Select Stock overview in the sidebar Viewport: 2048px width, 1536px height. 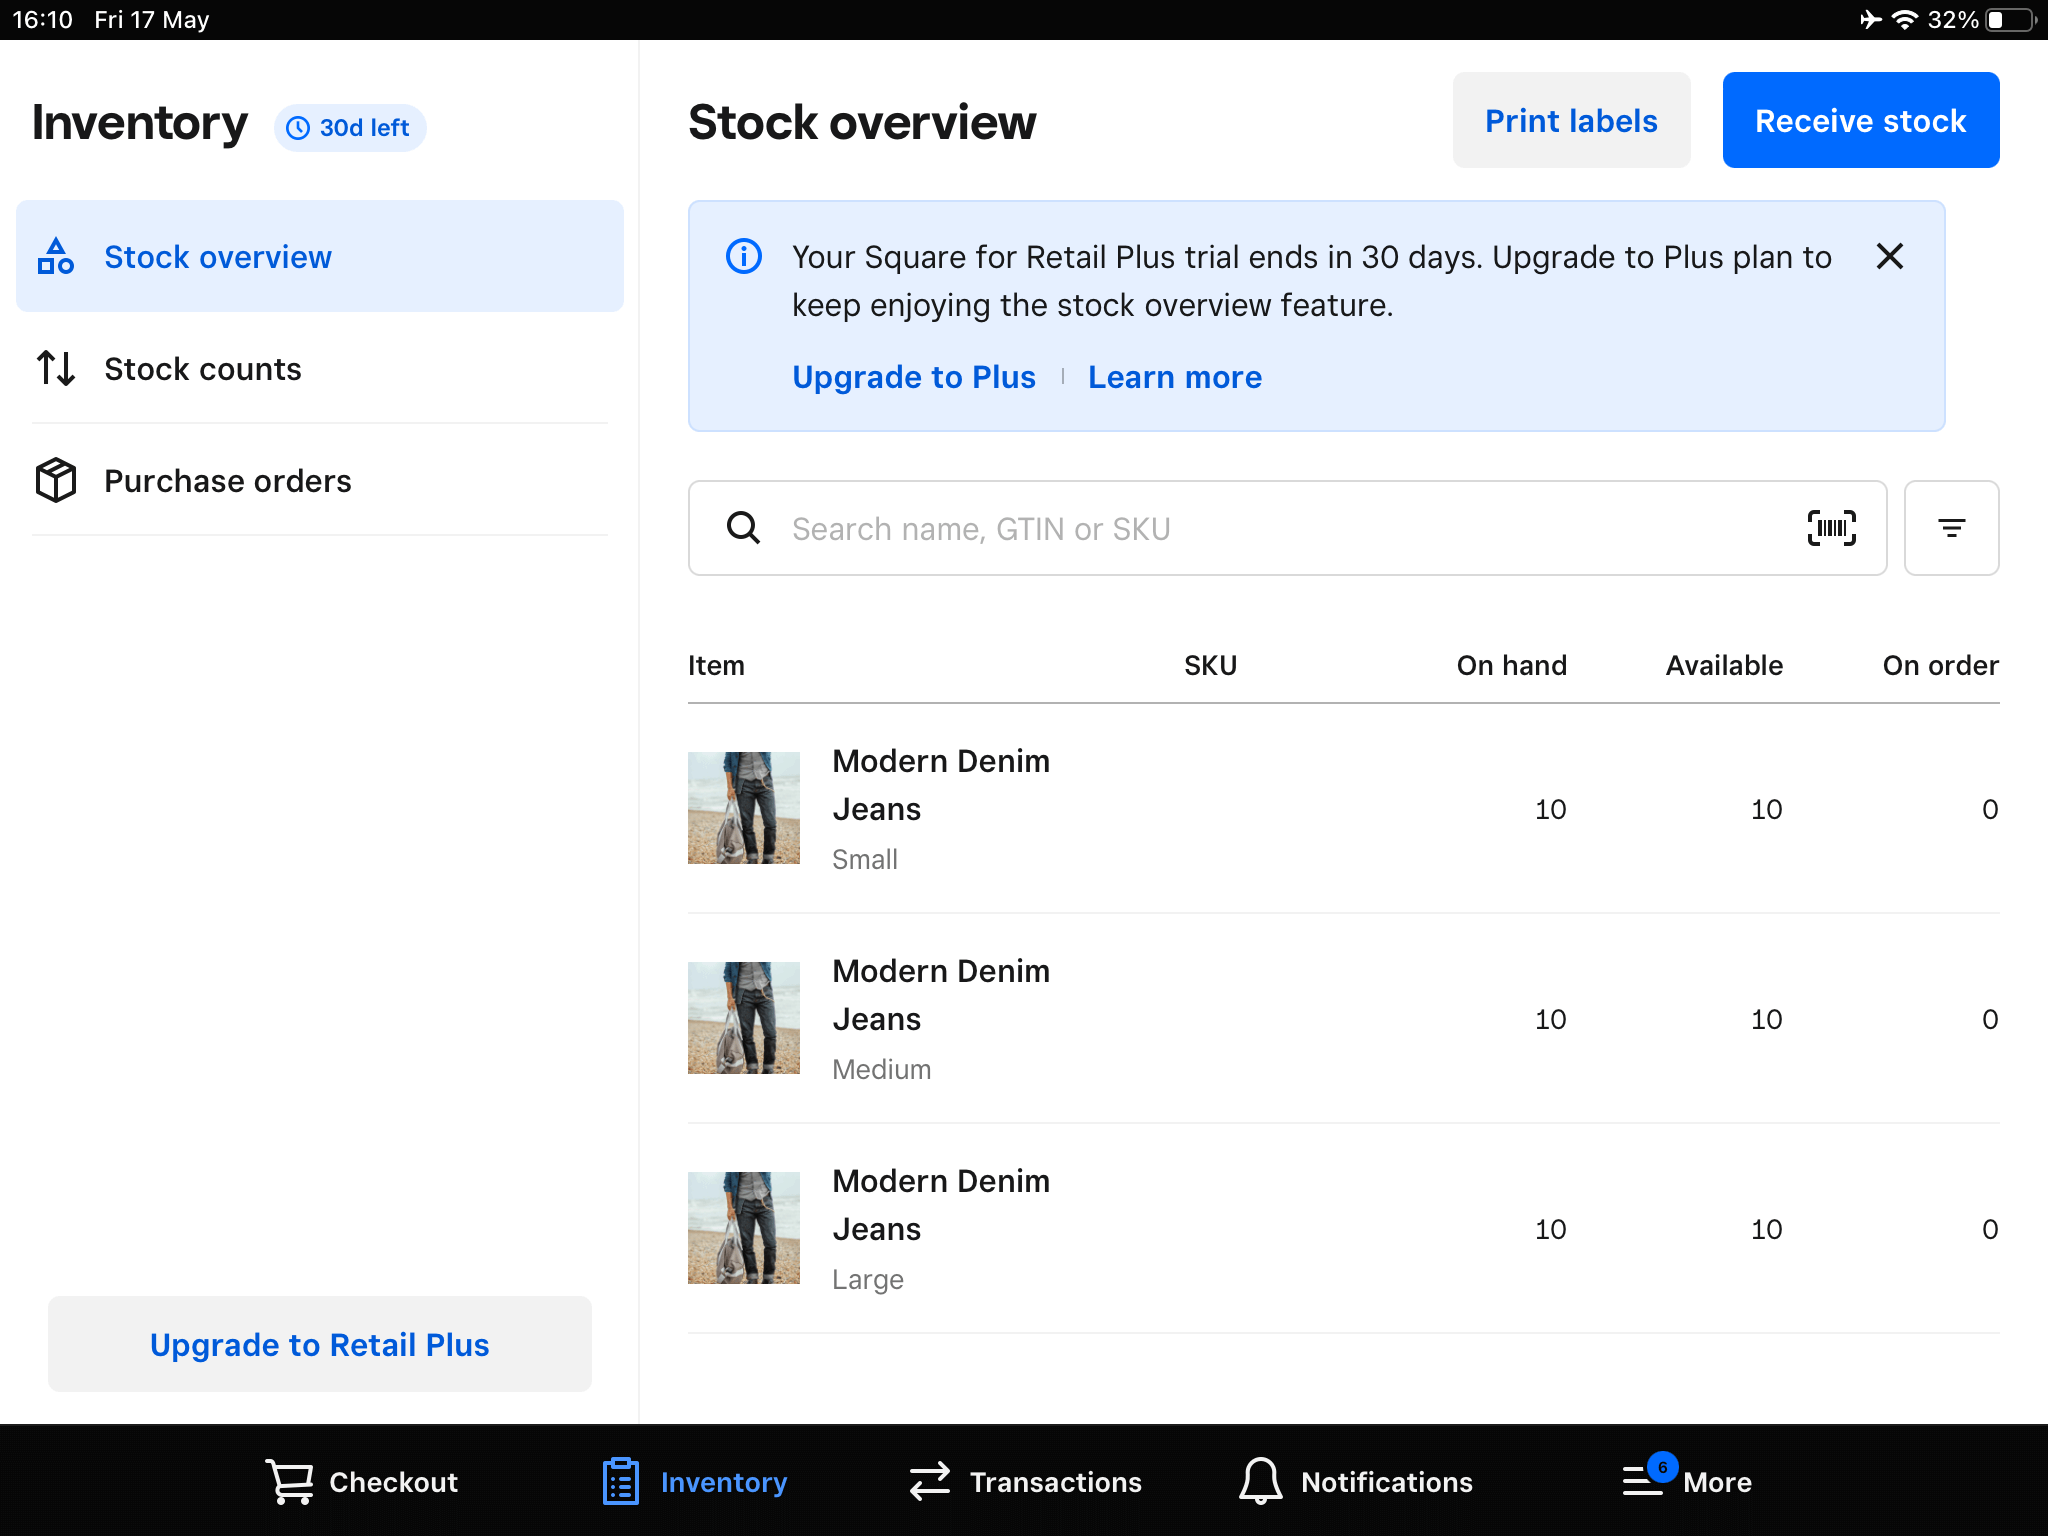tap(218, 257)
